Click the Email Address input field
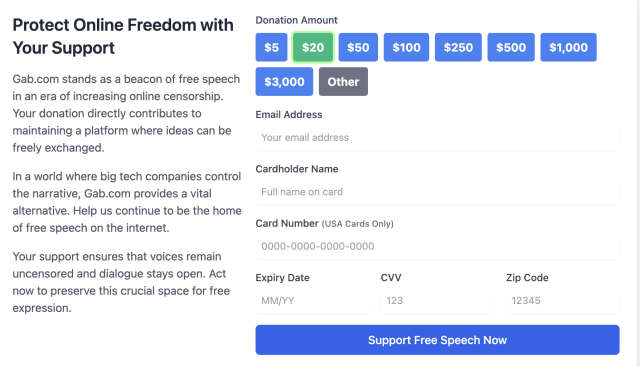 pos(438,138)
